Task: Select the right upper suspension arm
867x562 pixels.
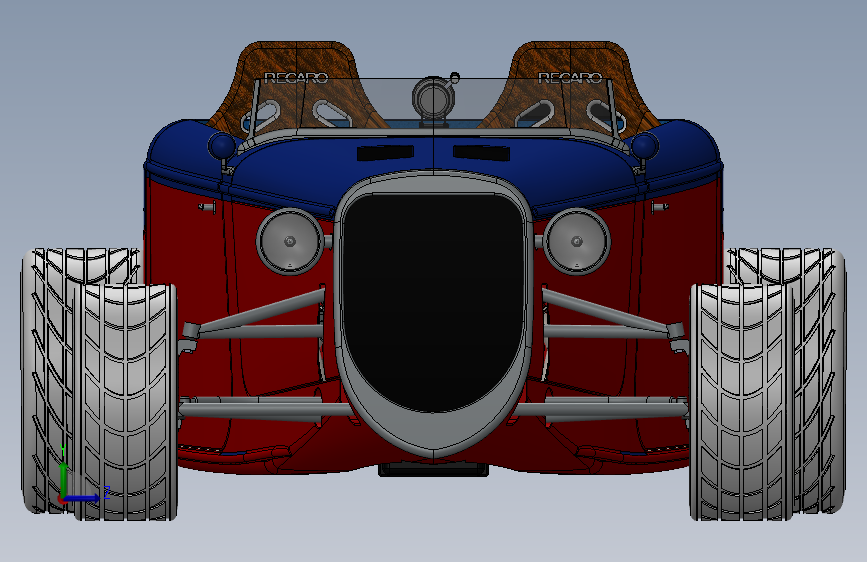Action: (608, 313)
